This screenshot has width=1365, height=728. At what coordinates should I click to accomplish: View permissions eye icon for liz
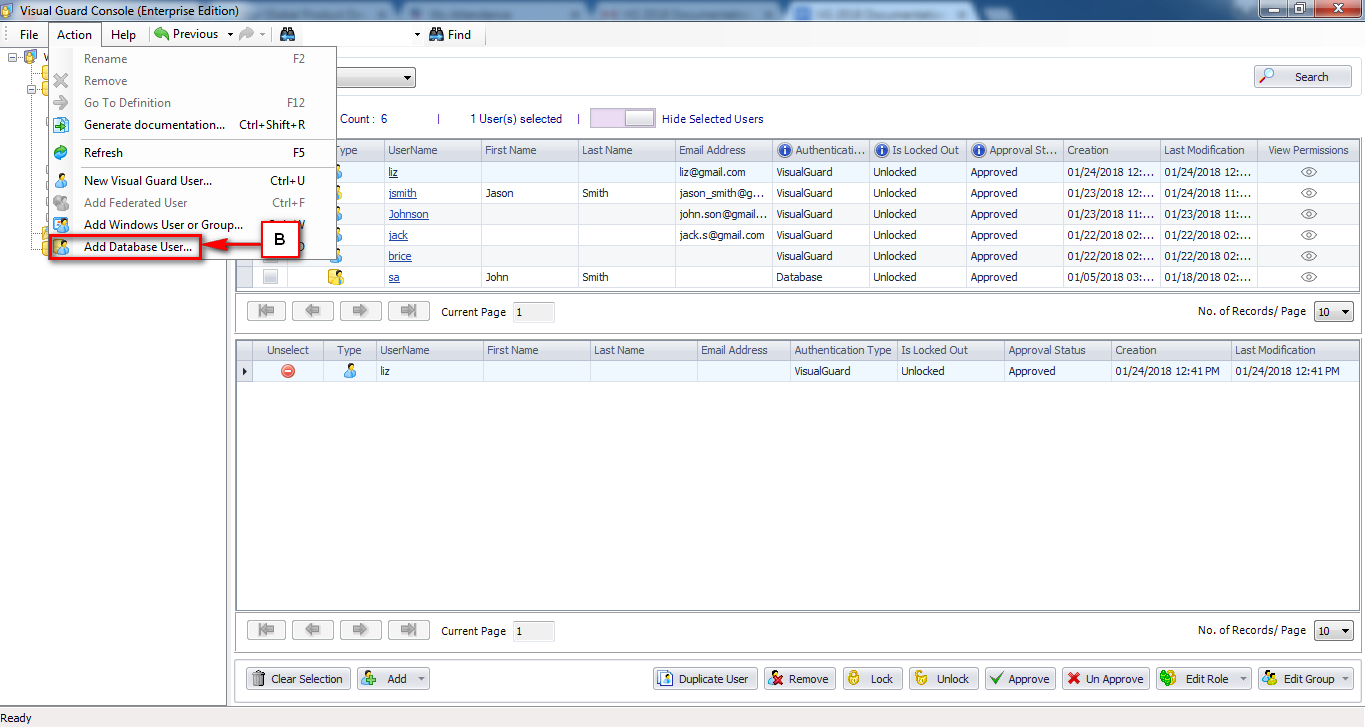(x=1308, y=172)
